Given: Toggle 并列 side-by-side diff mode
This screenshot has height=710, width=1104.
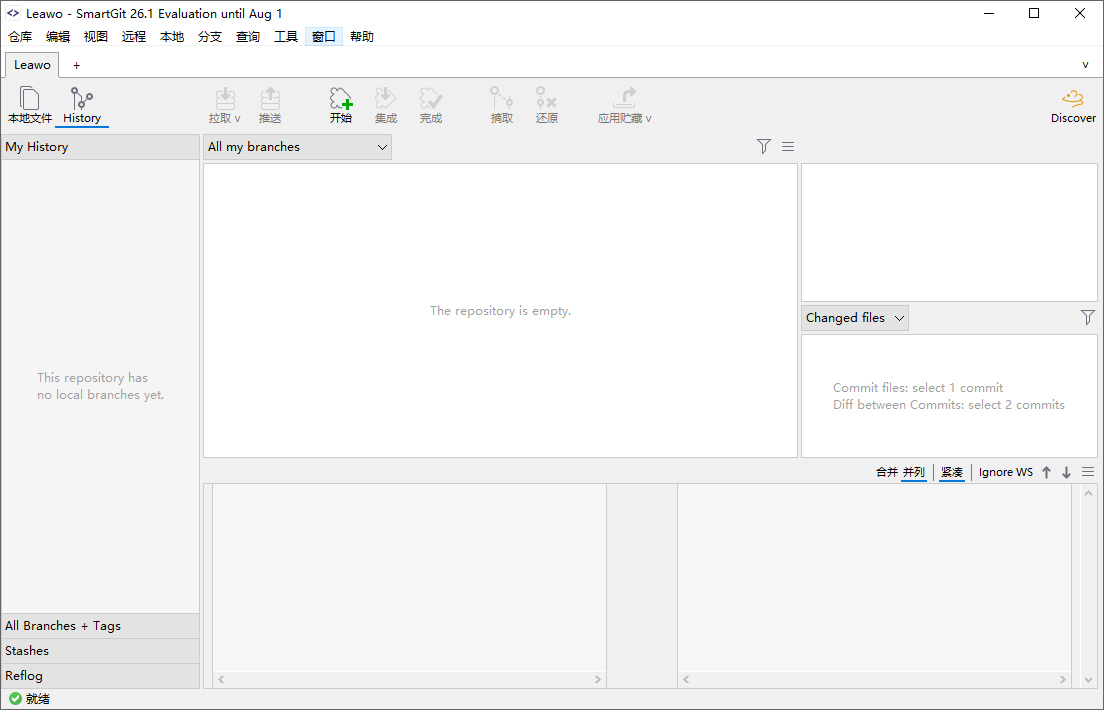Looking at the screenshot, I should pos(914,472).
